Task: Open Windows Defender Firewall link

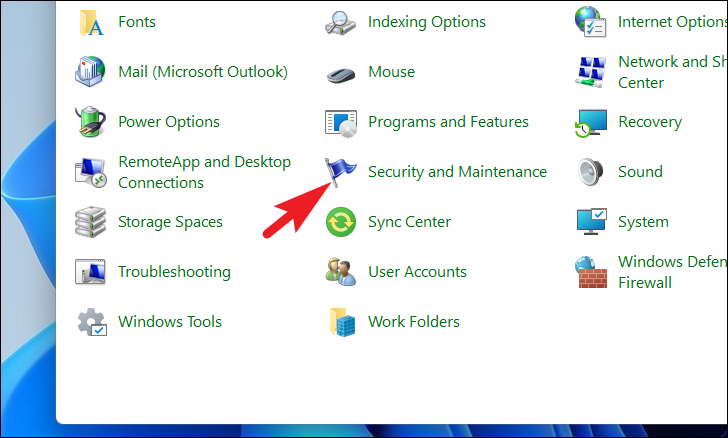Action: pos(673,272)
